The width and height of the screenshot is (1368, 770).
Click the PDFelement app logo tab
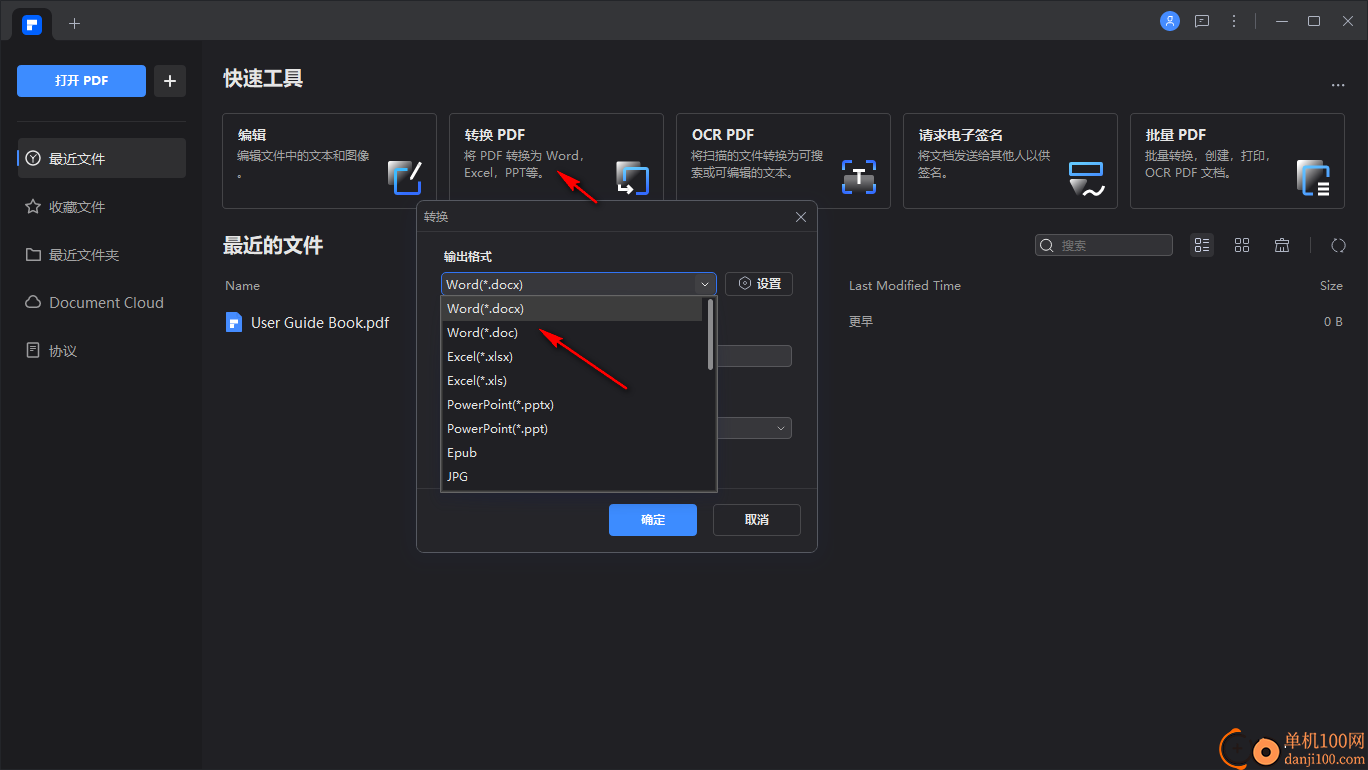tap(32, 24)
